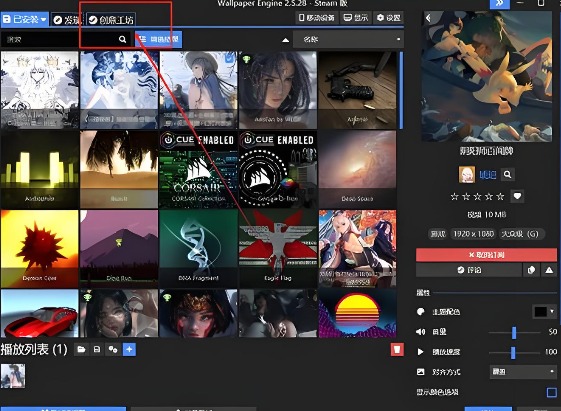
Task: Open the Installed tab dropdown
Action: point(24,19)
